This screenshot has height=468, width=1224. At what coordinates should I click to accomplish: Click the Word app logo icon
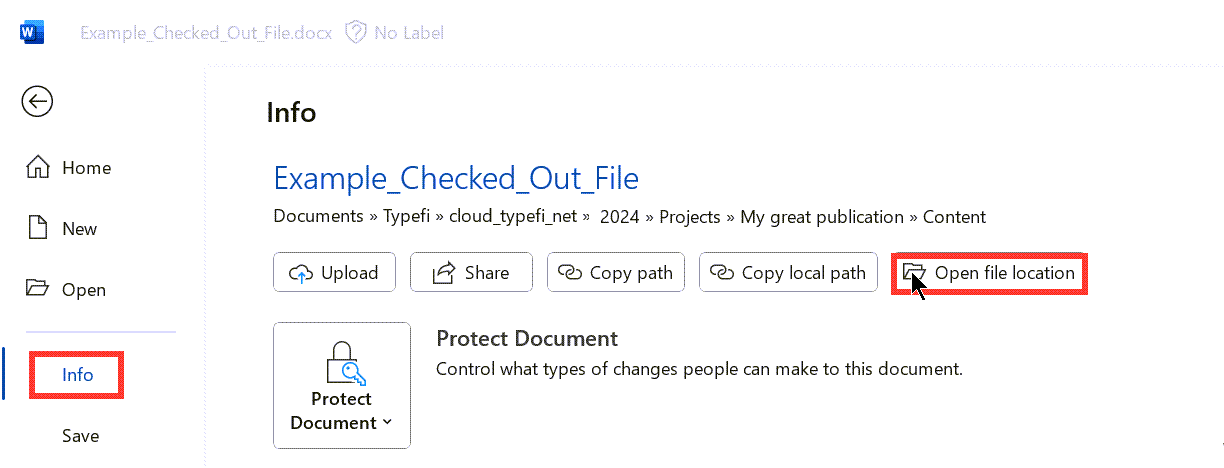(32, 32)
